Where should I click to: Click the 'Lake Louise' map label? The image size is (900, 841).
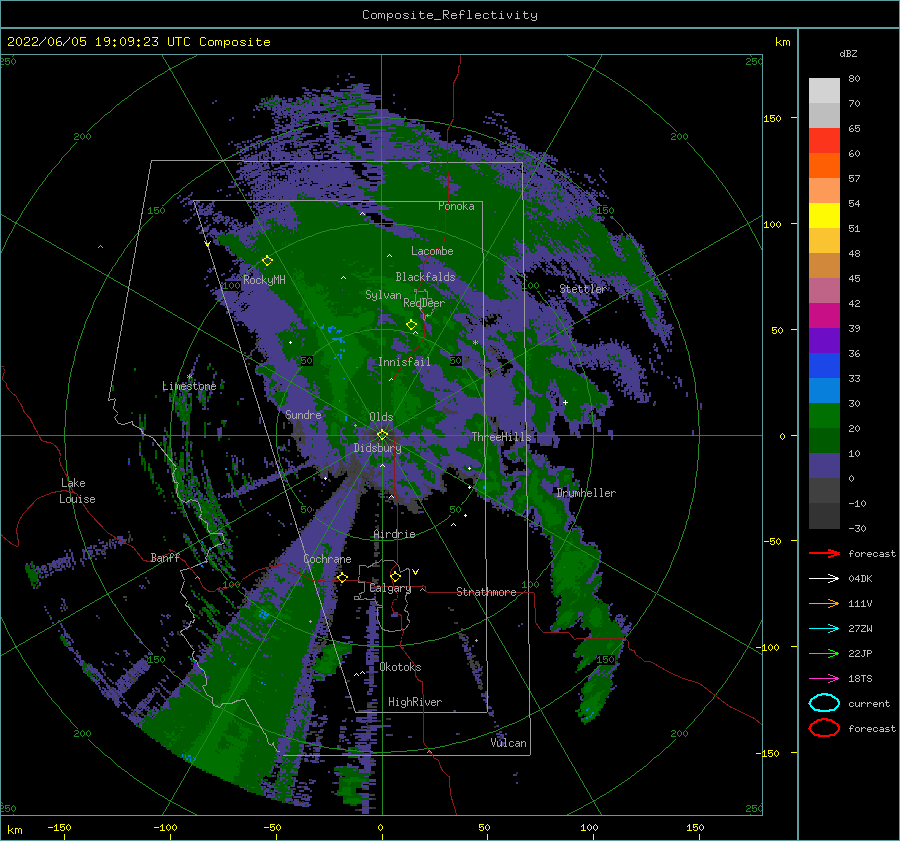[77, 491]
